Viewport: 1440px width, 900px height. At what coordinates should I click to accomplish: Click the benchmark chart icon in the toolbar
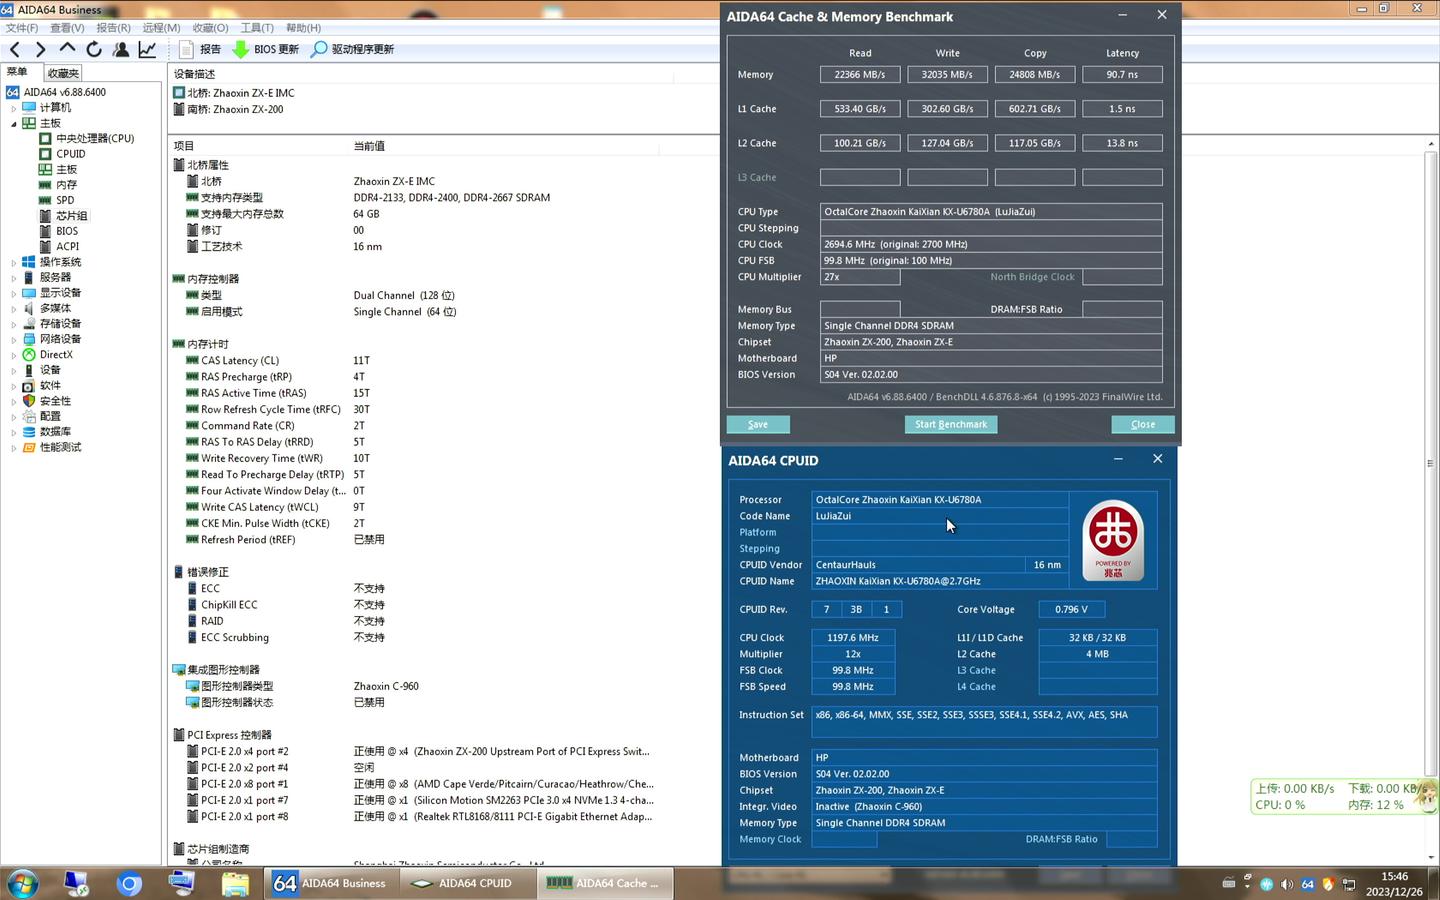click(147, 47)
